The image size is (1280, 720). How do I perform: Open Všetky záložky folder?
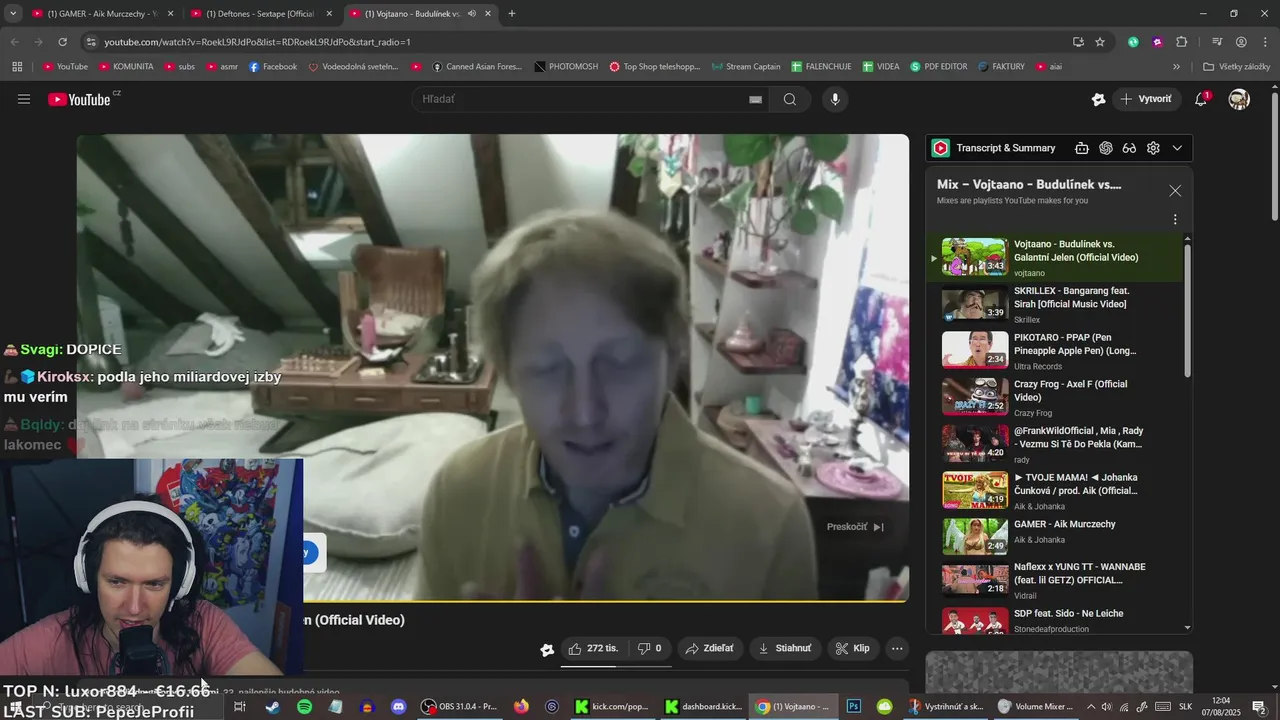pos(1237,67)
